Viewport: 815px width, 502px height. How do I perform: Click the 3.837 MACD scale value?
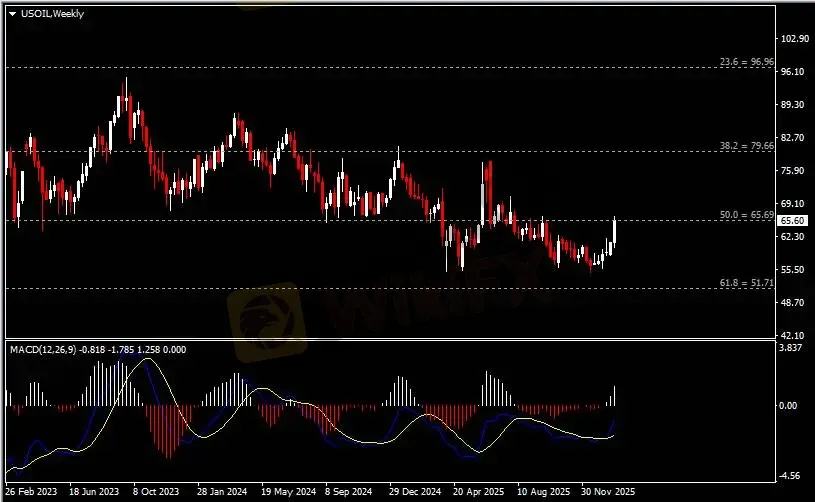(793, 348)
